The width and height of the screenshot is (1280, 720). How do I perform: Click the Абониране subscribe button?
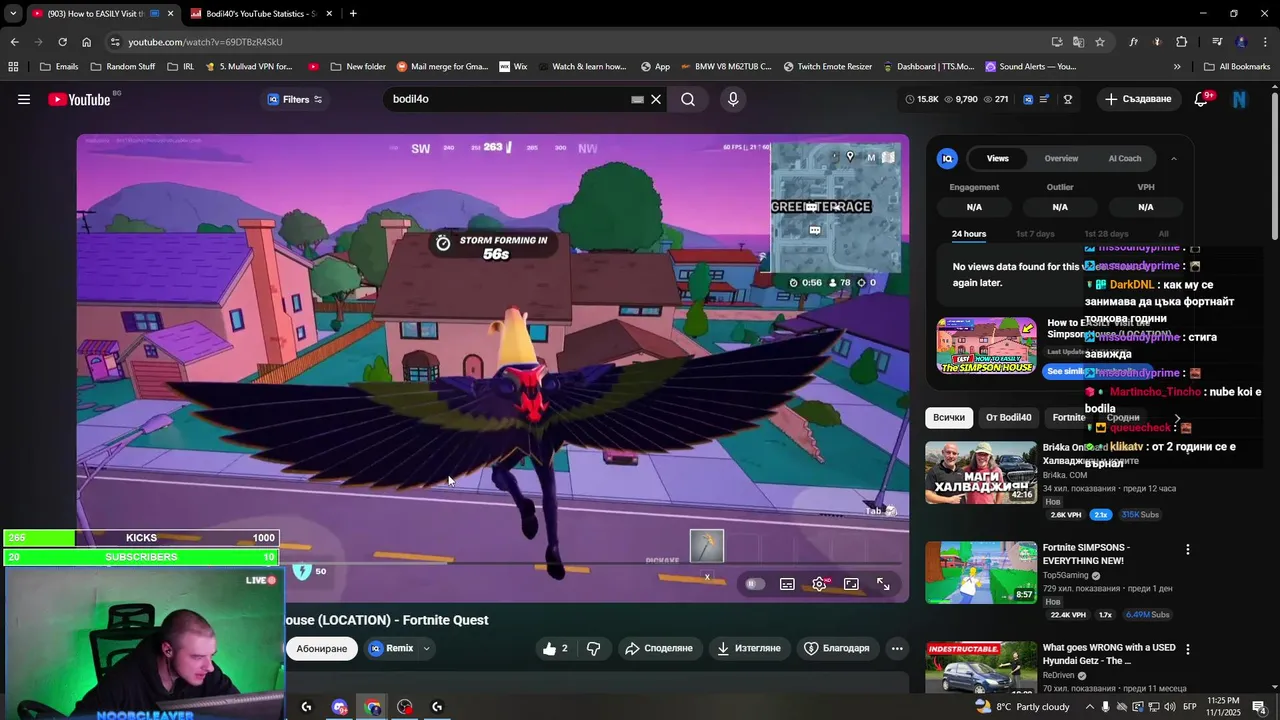point(322,648)
